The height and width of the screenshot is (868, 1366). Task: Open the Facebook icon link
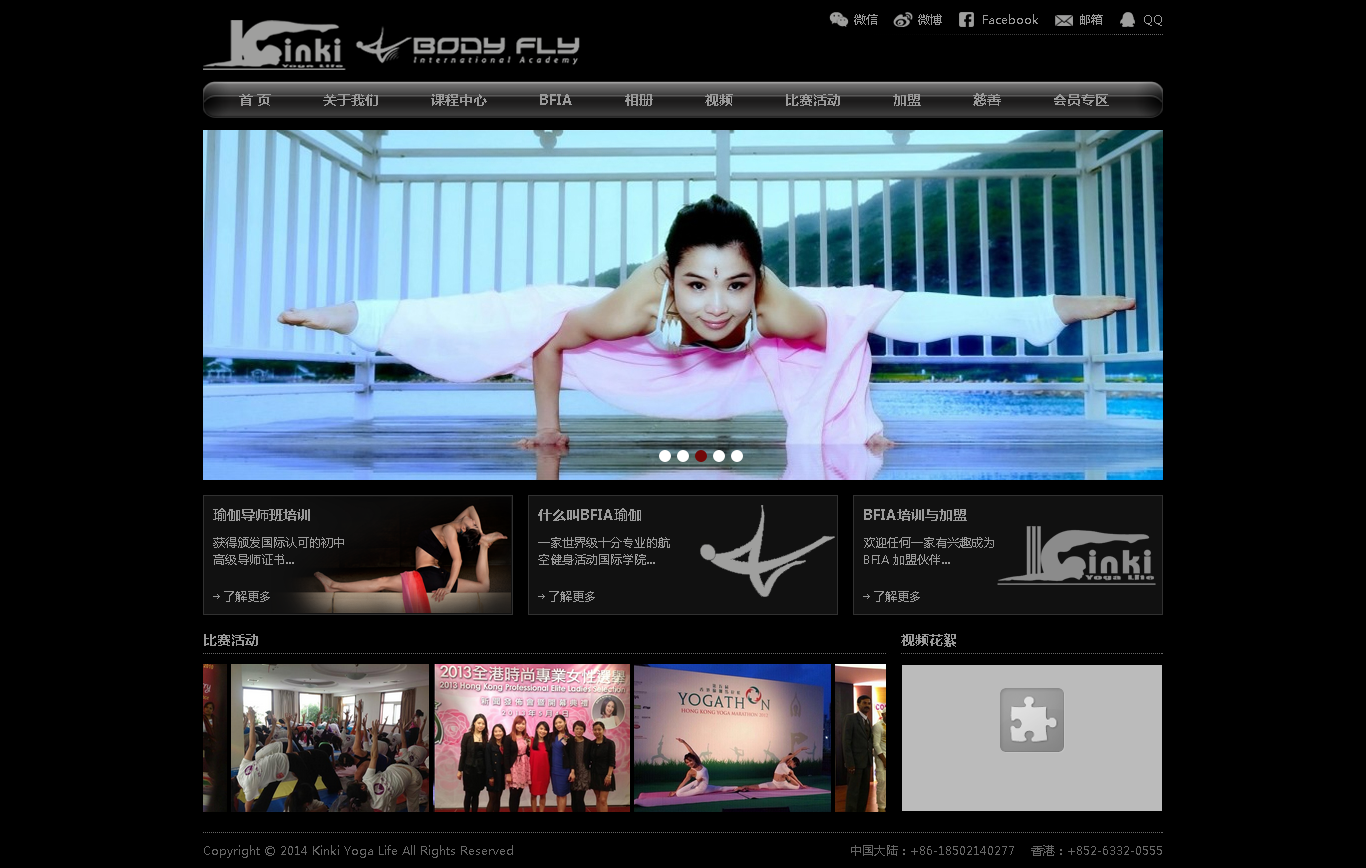pos(966,20)
